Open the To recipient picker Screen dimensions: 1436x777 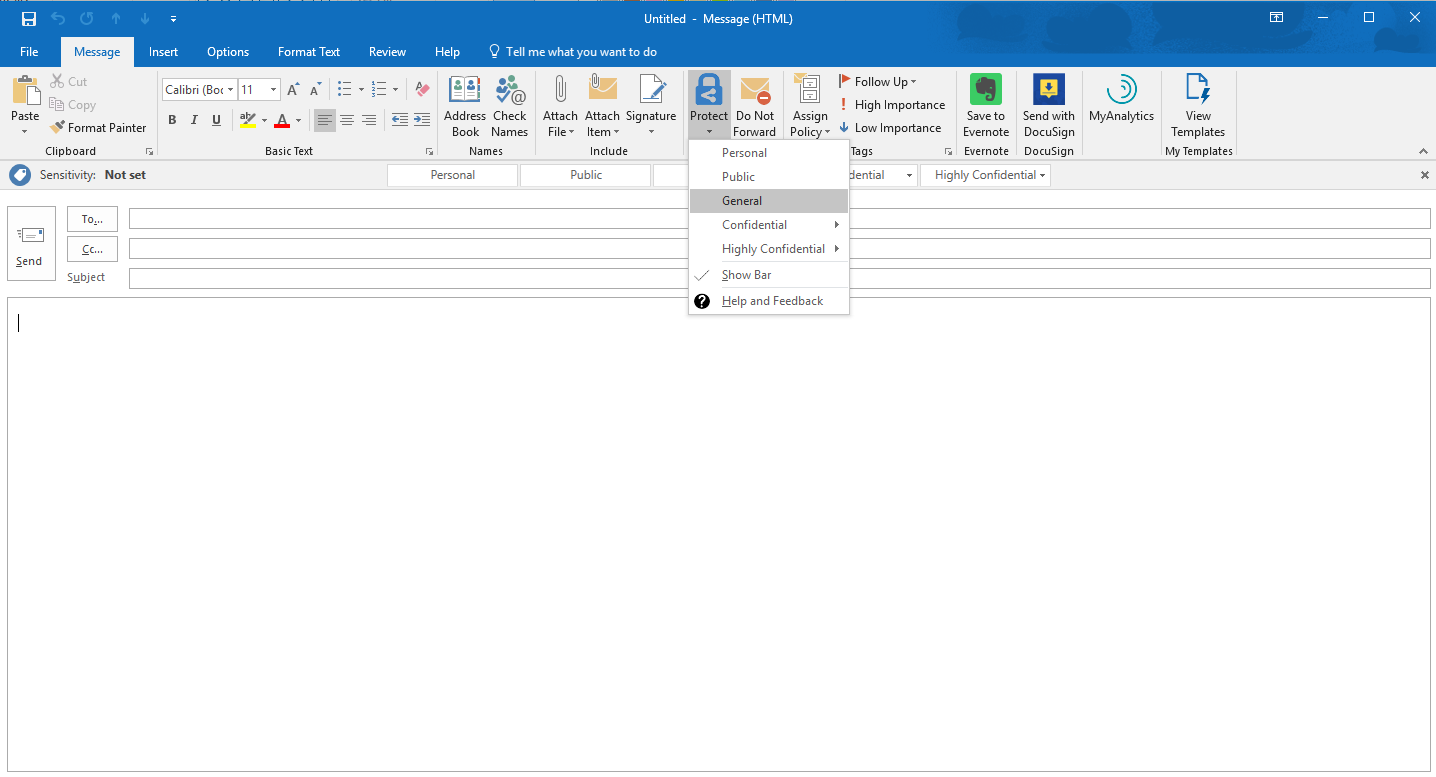[91, 218]
